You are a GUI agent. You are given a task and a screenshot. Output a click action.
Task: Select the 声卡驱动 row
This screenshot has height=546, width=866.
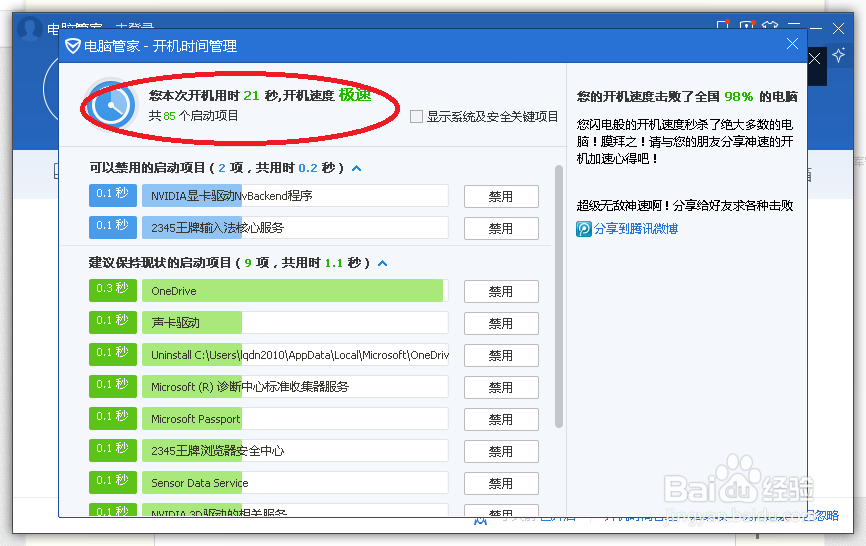(x=295, y=323)
